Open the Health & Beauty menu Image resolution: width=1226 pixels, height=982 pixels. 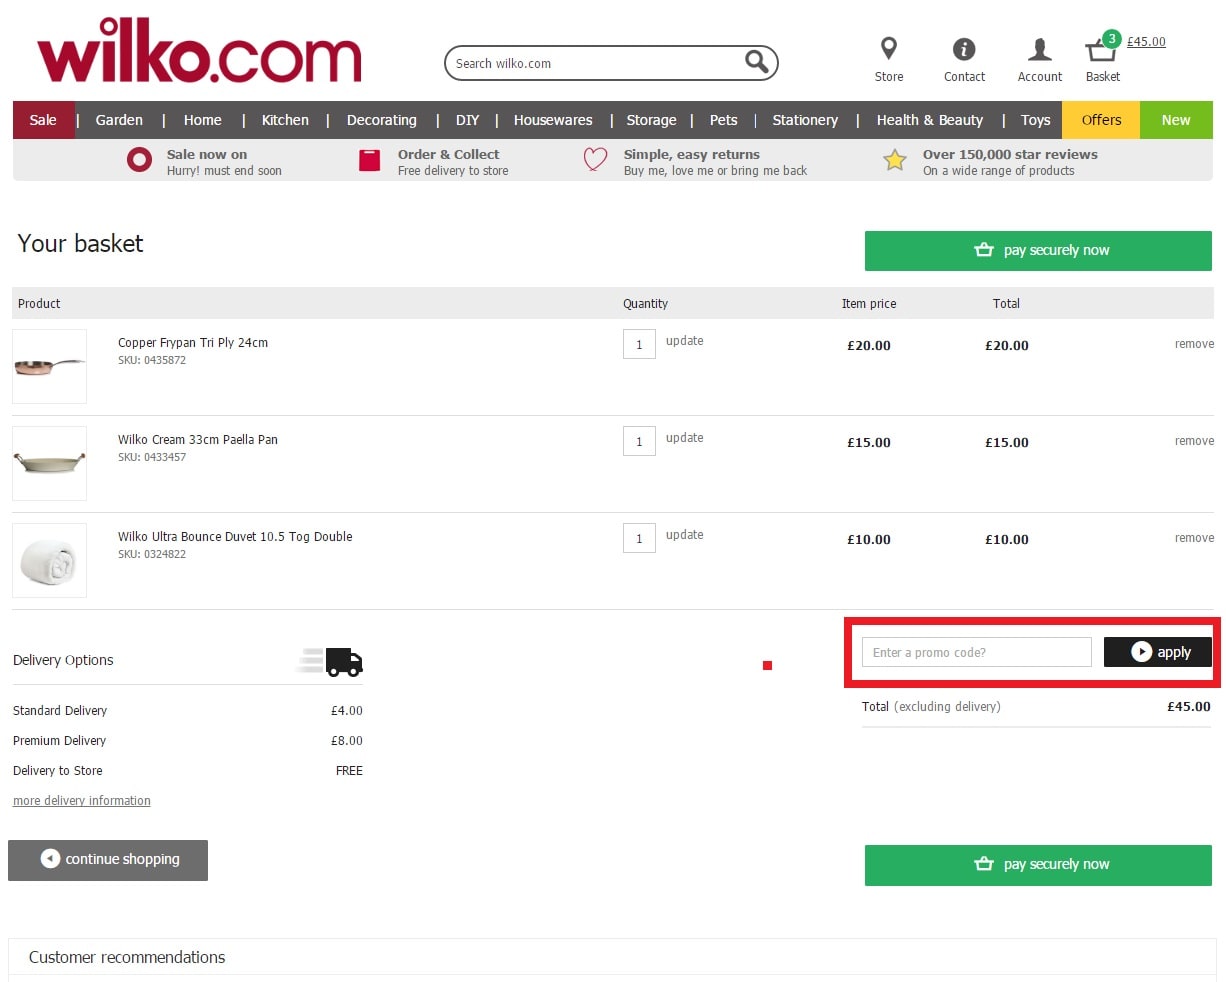tap(930, 120)
